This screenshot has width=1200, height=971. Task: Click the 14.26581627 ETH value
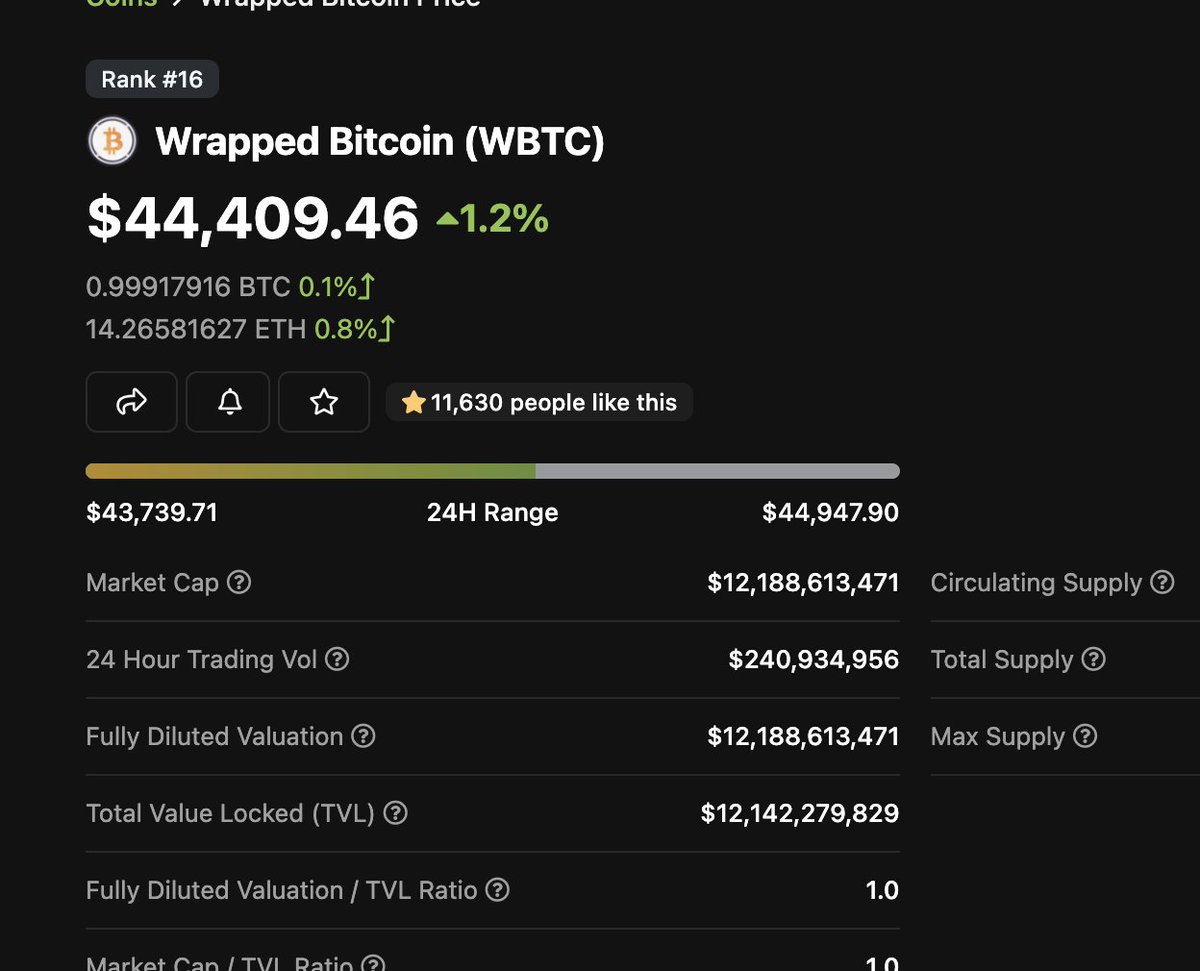tap(196, 328)
